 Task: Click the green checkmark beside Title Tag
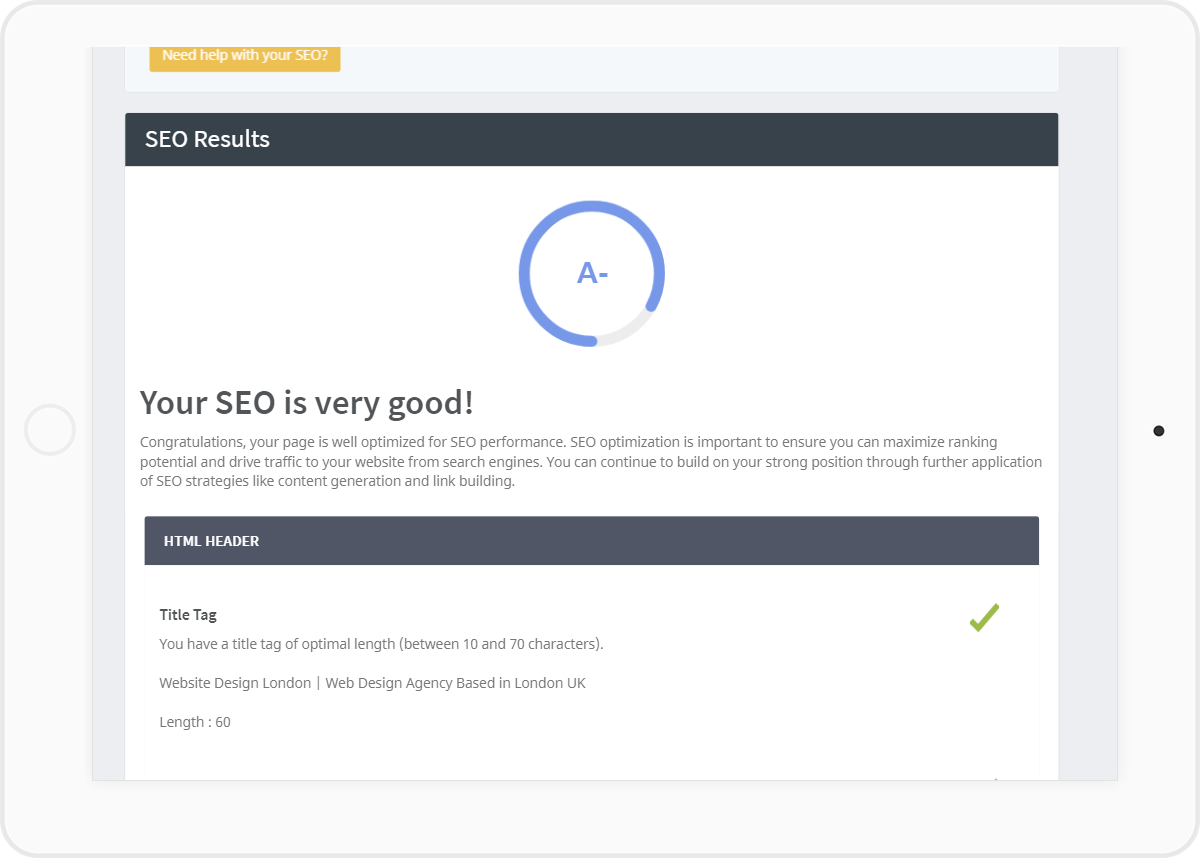(984, 618)
